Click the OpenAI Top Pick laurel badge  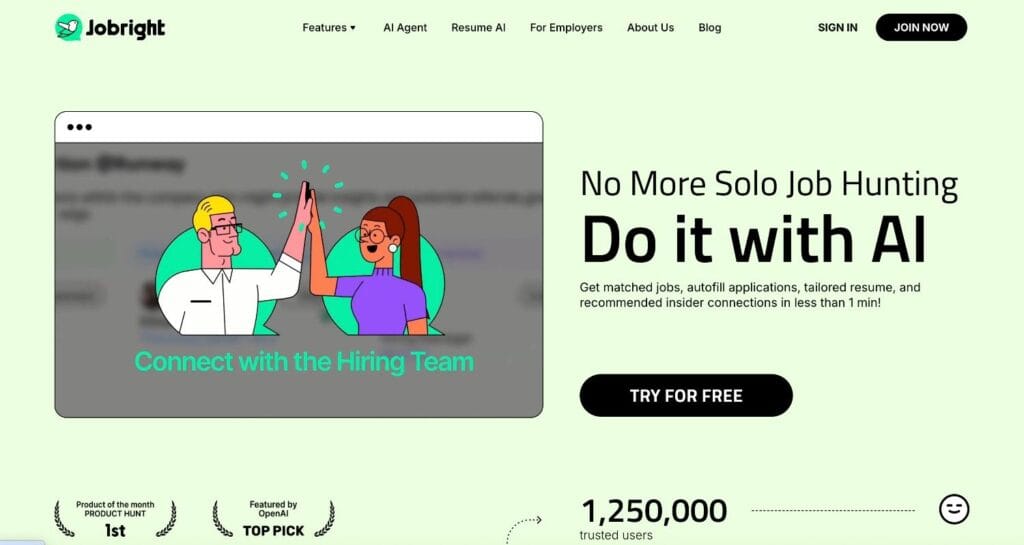point(273,519)
